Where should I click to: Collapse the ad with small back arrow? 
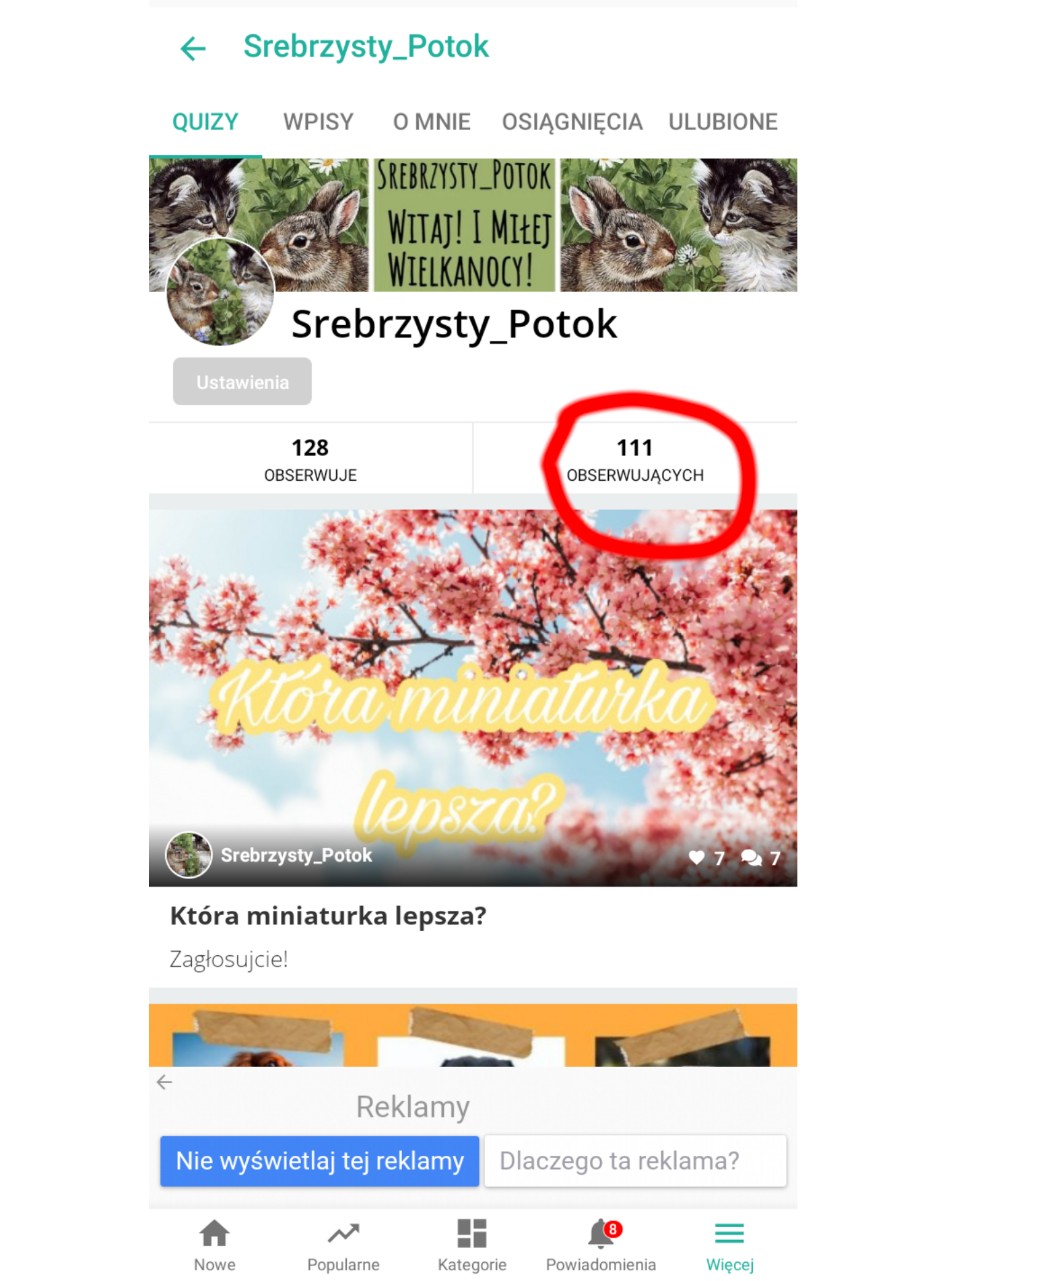click(165, 1082)
